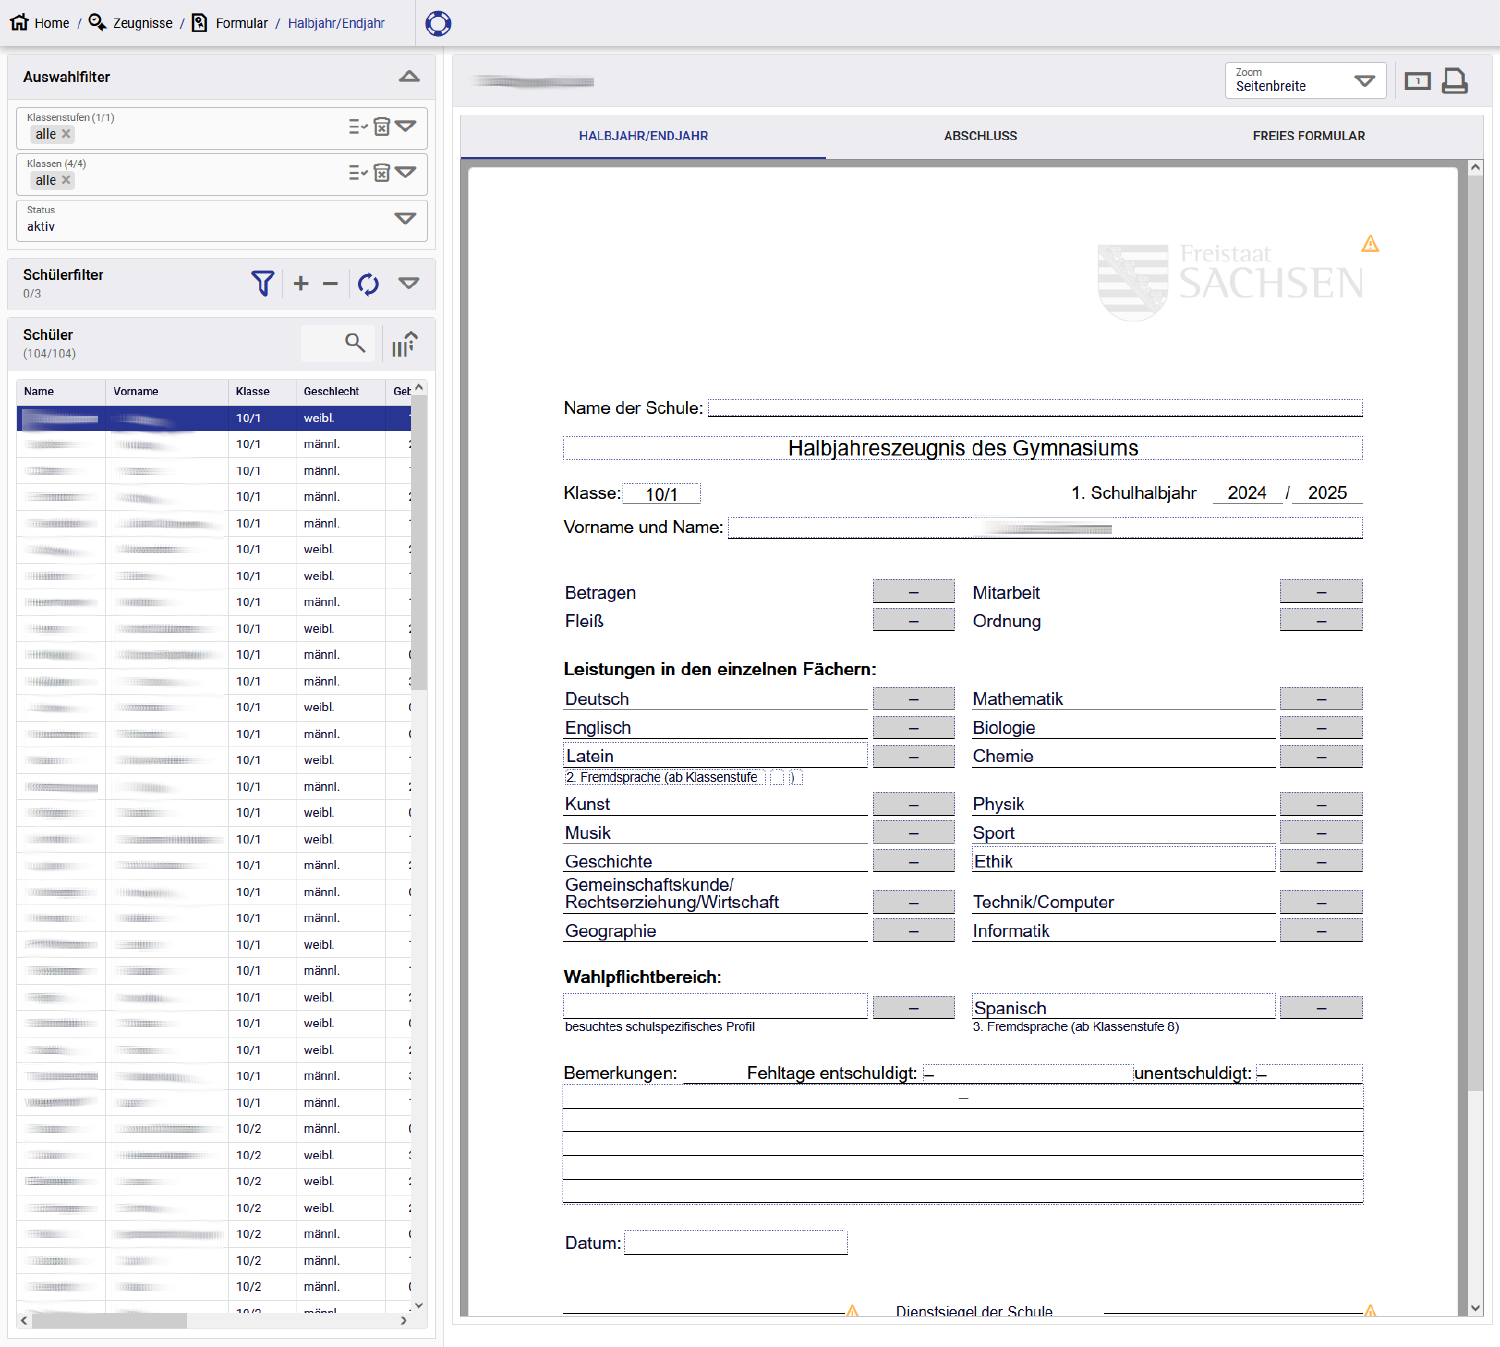Viewport: 1500px width, 1347px height.
Task: Open the Schüler column settings icon
Action: 404,344
